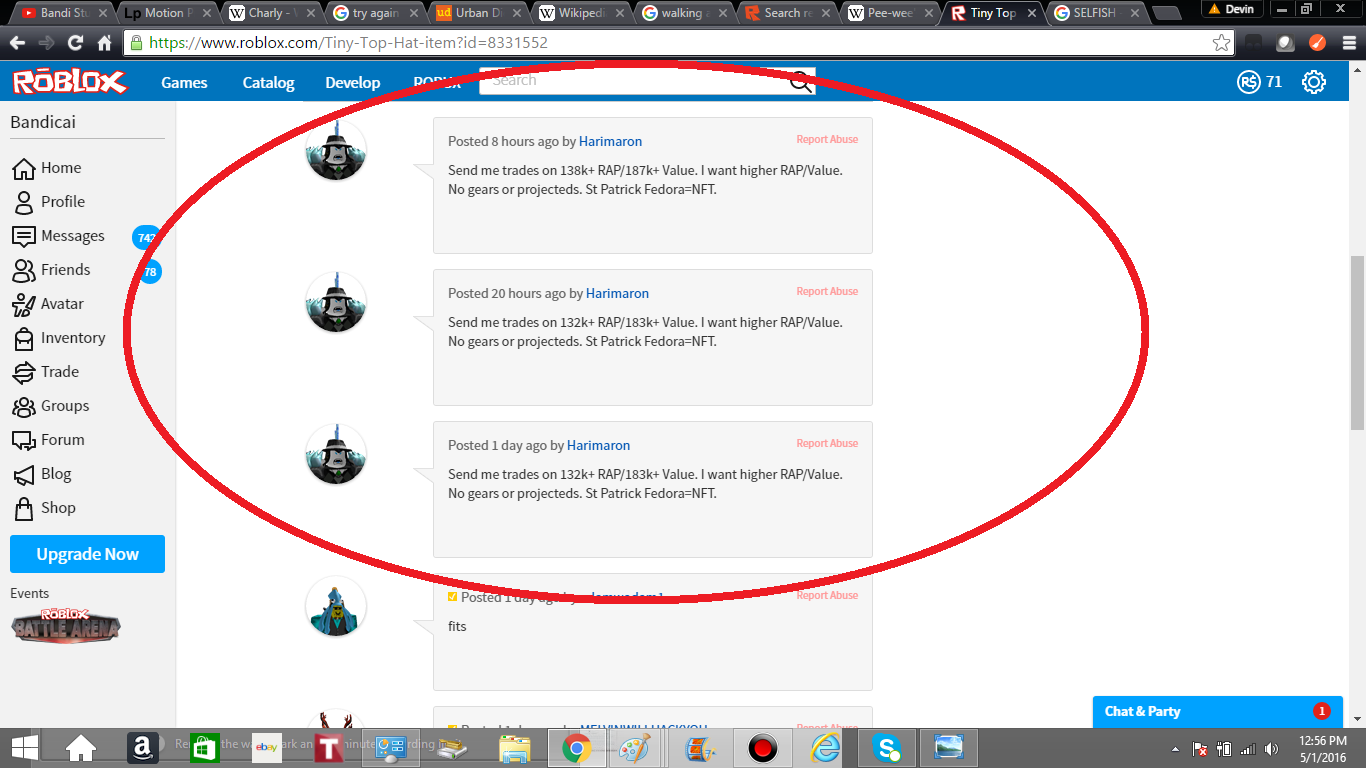The width and height of the screenshot is (1366, 768).
Task: Report abuse on the 20 hours ago comment
Action: point(827,292)
